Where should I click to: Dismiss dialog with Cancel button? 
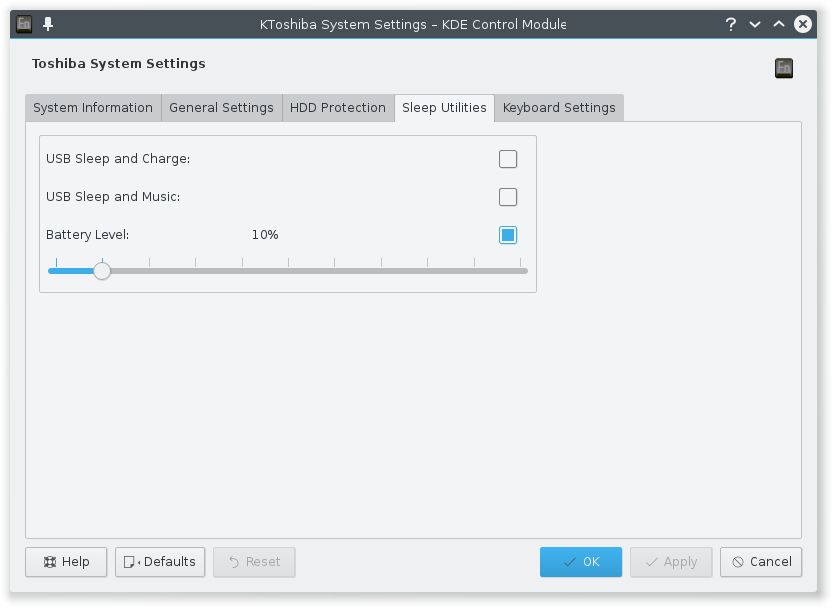click(761, 562)
